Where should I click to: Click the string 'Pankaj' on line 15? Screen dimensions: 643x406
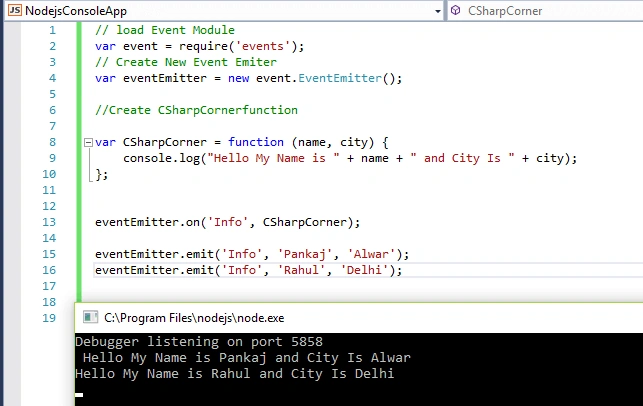click(305, 254)
